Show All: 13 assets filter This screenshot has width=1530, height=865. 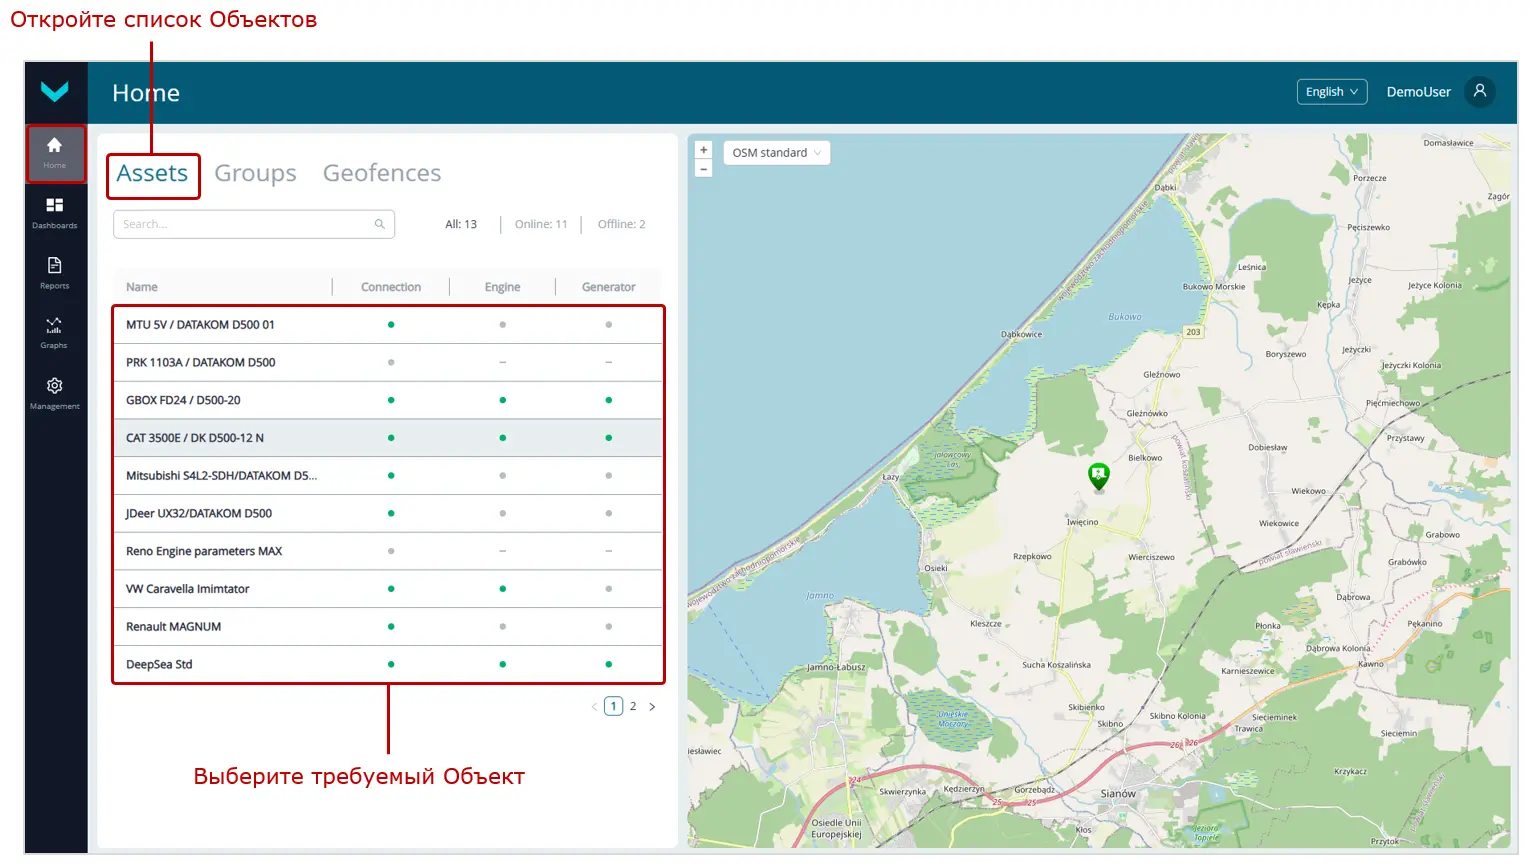coord(461,225)
